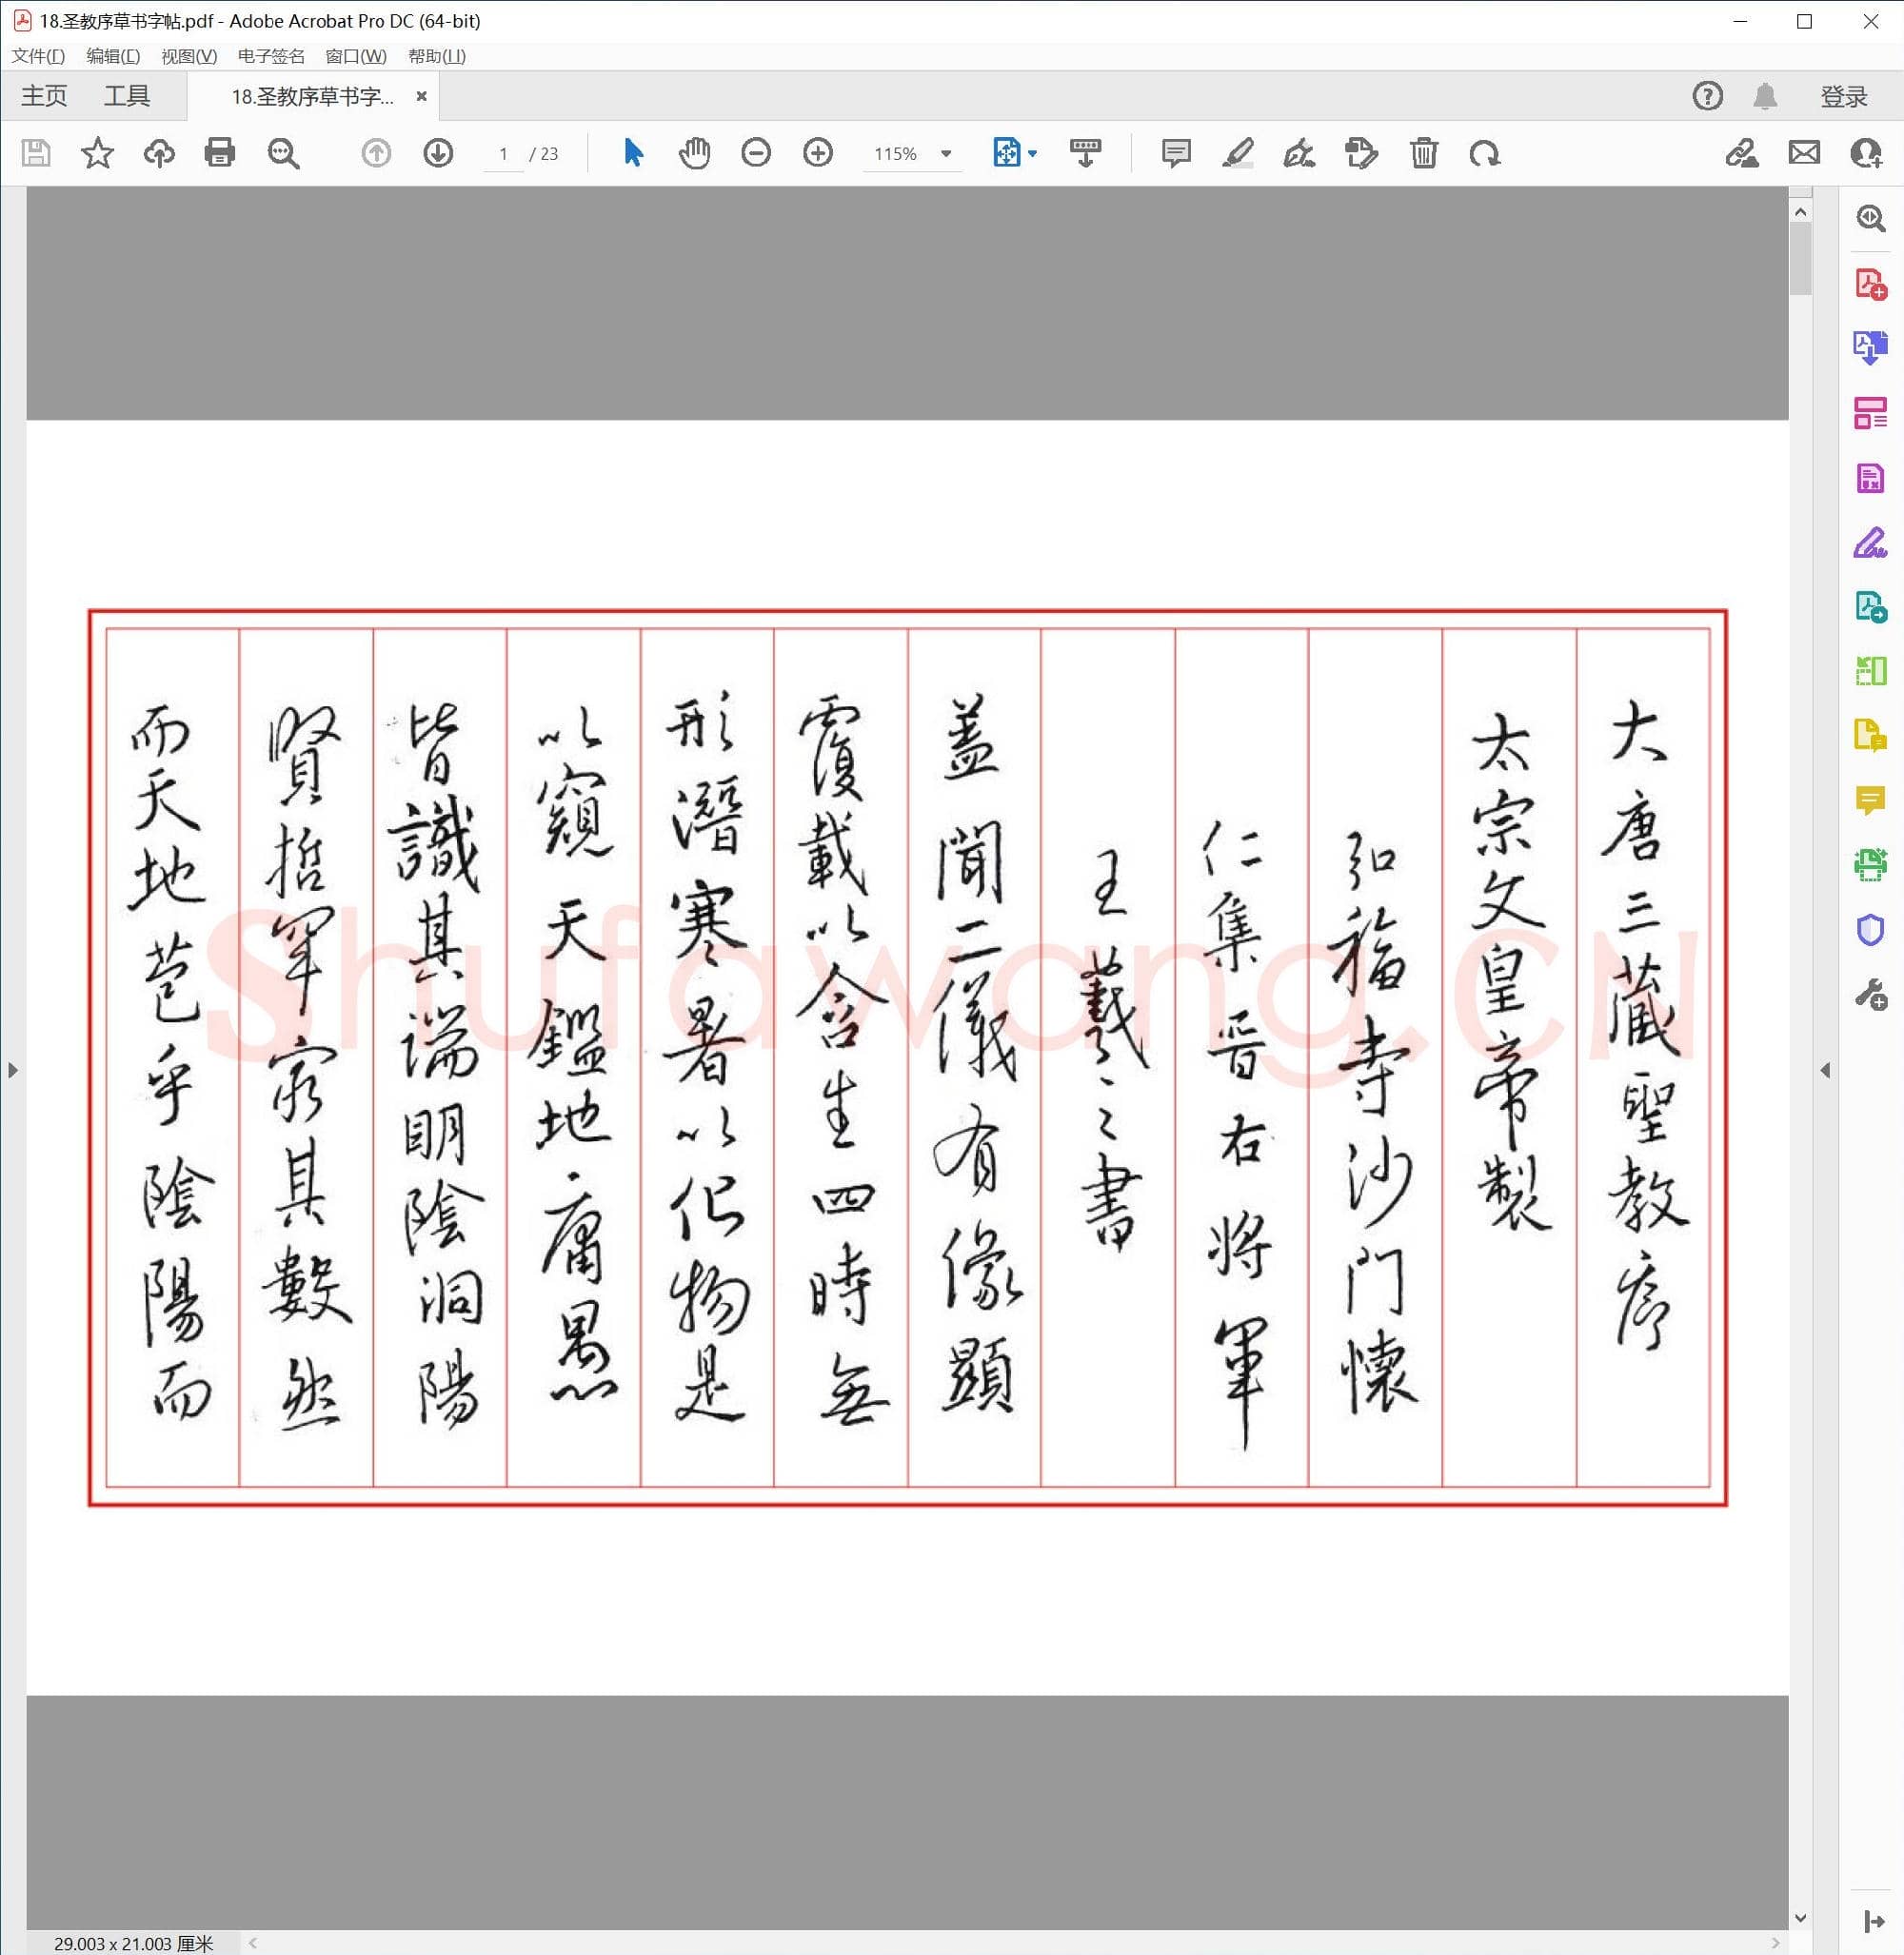Open the Protect tool shield icon
1904x1955 pixels.
(x=1870, y=928)
